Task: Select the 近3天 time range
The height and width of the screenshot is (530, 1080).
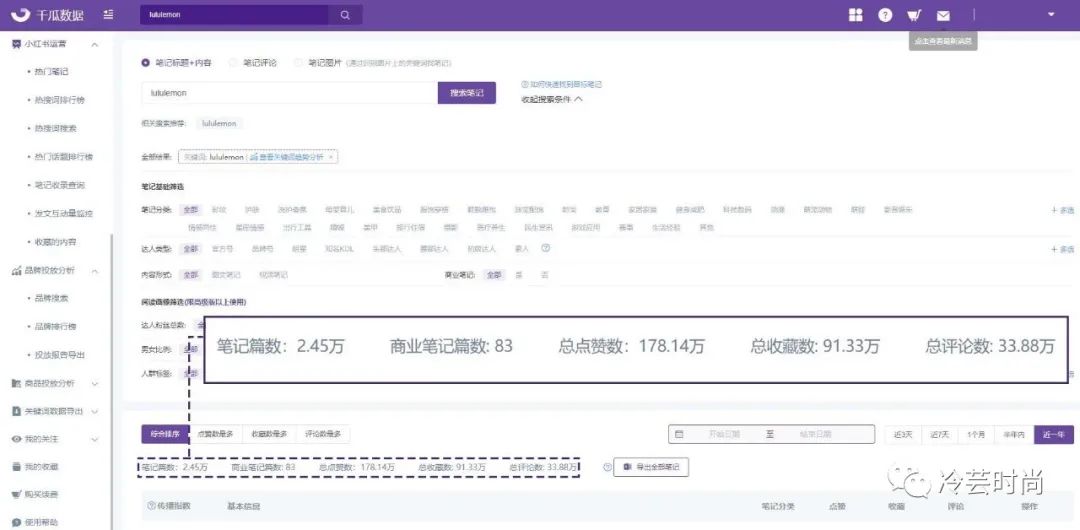Action: point(904,435)
